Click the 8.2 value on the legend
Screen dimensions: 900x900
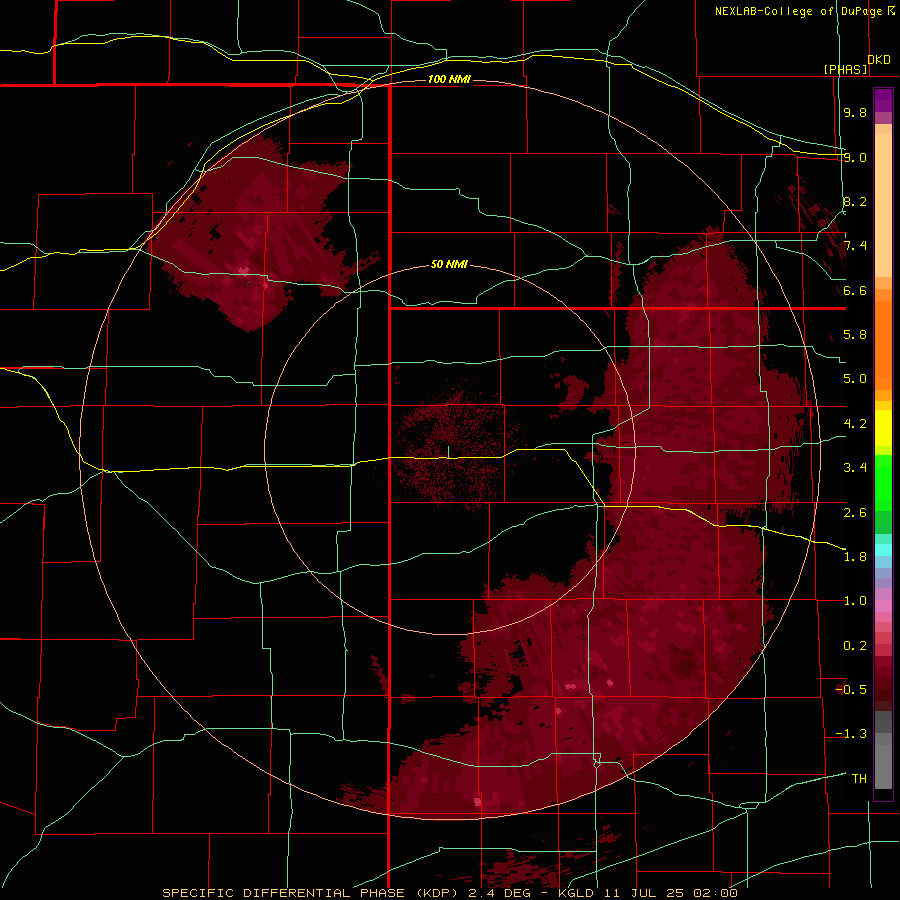coord(855,201)
